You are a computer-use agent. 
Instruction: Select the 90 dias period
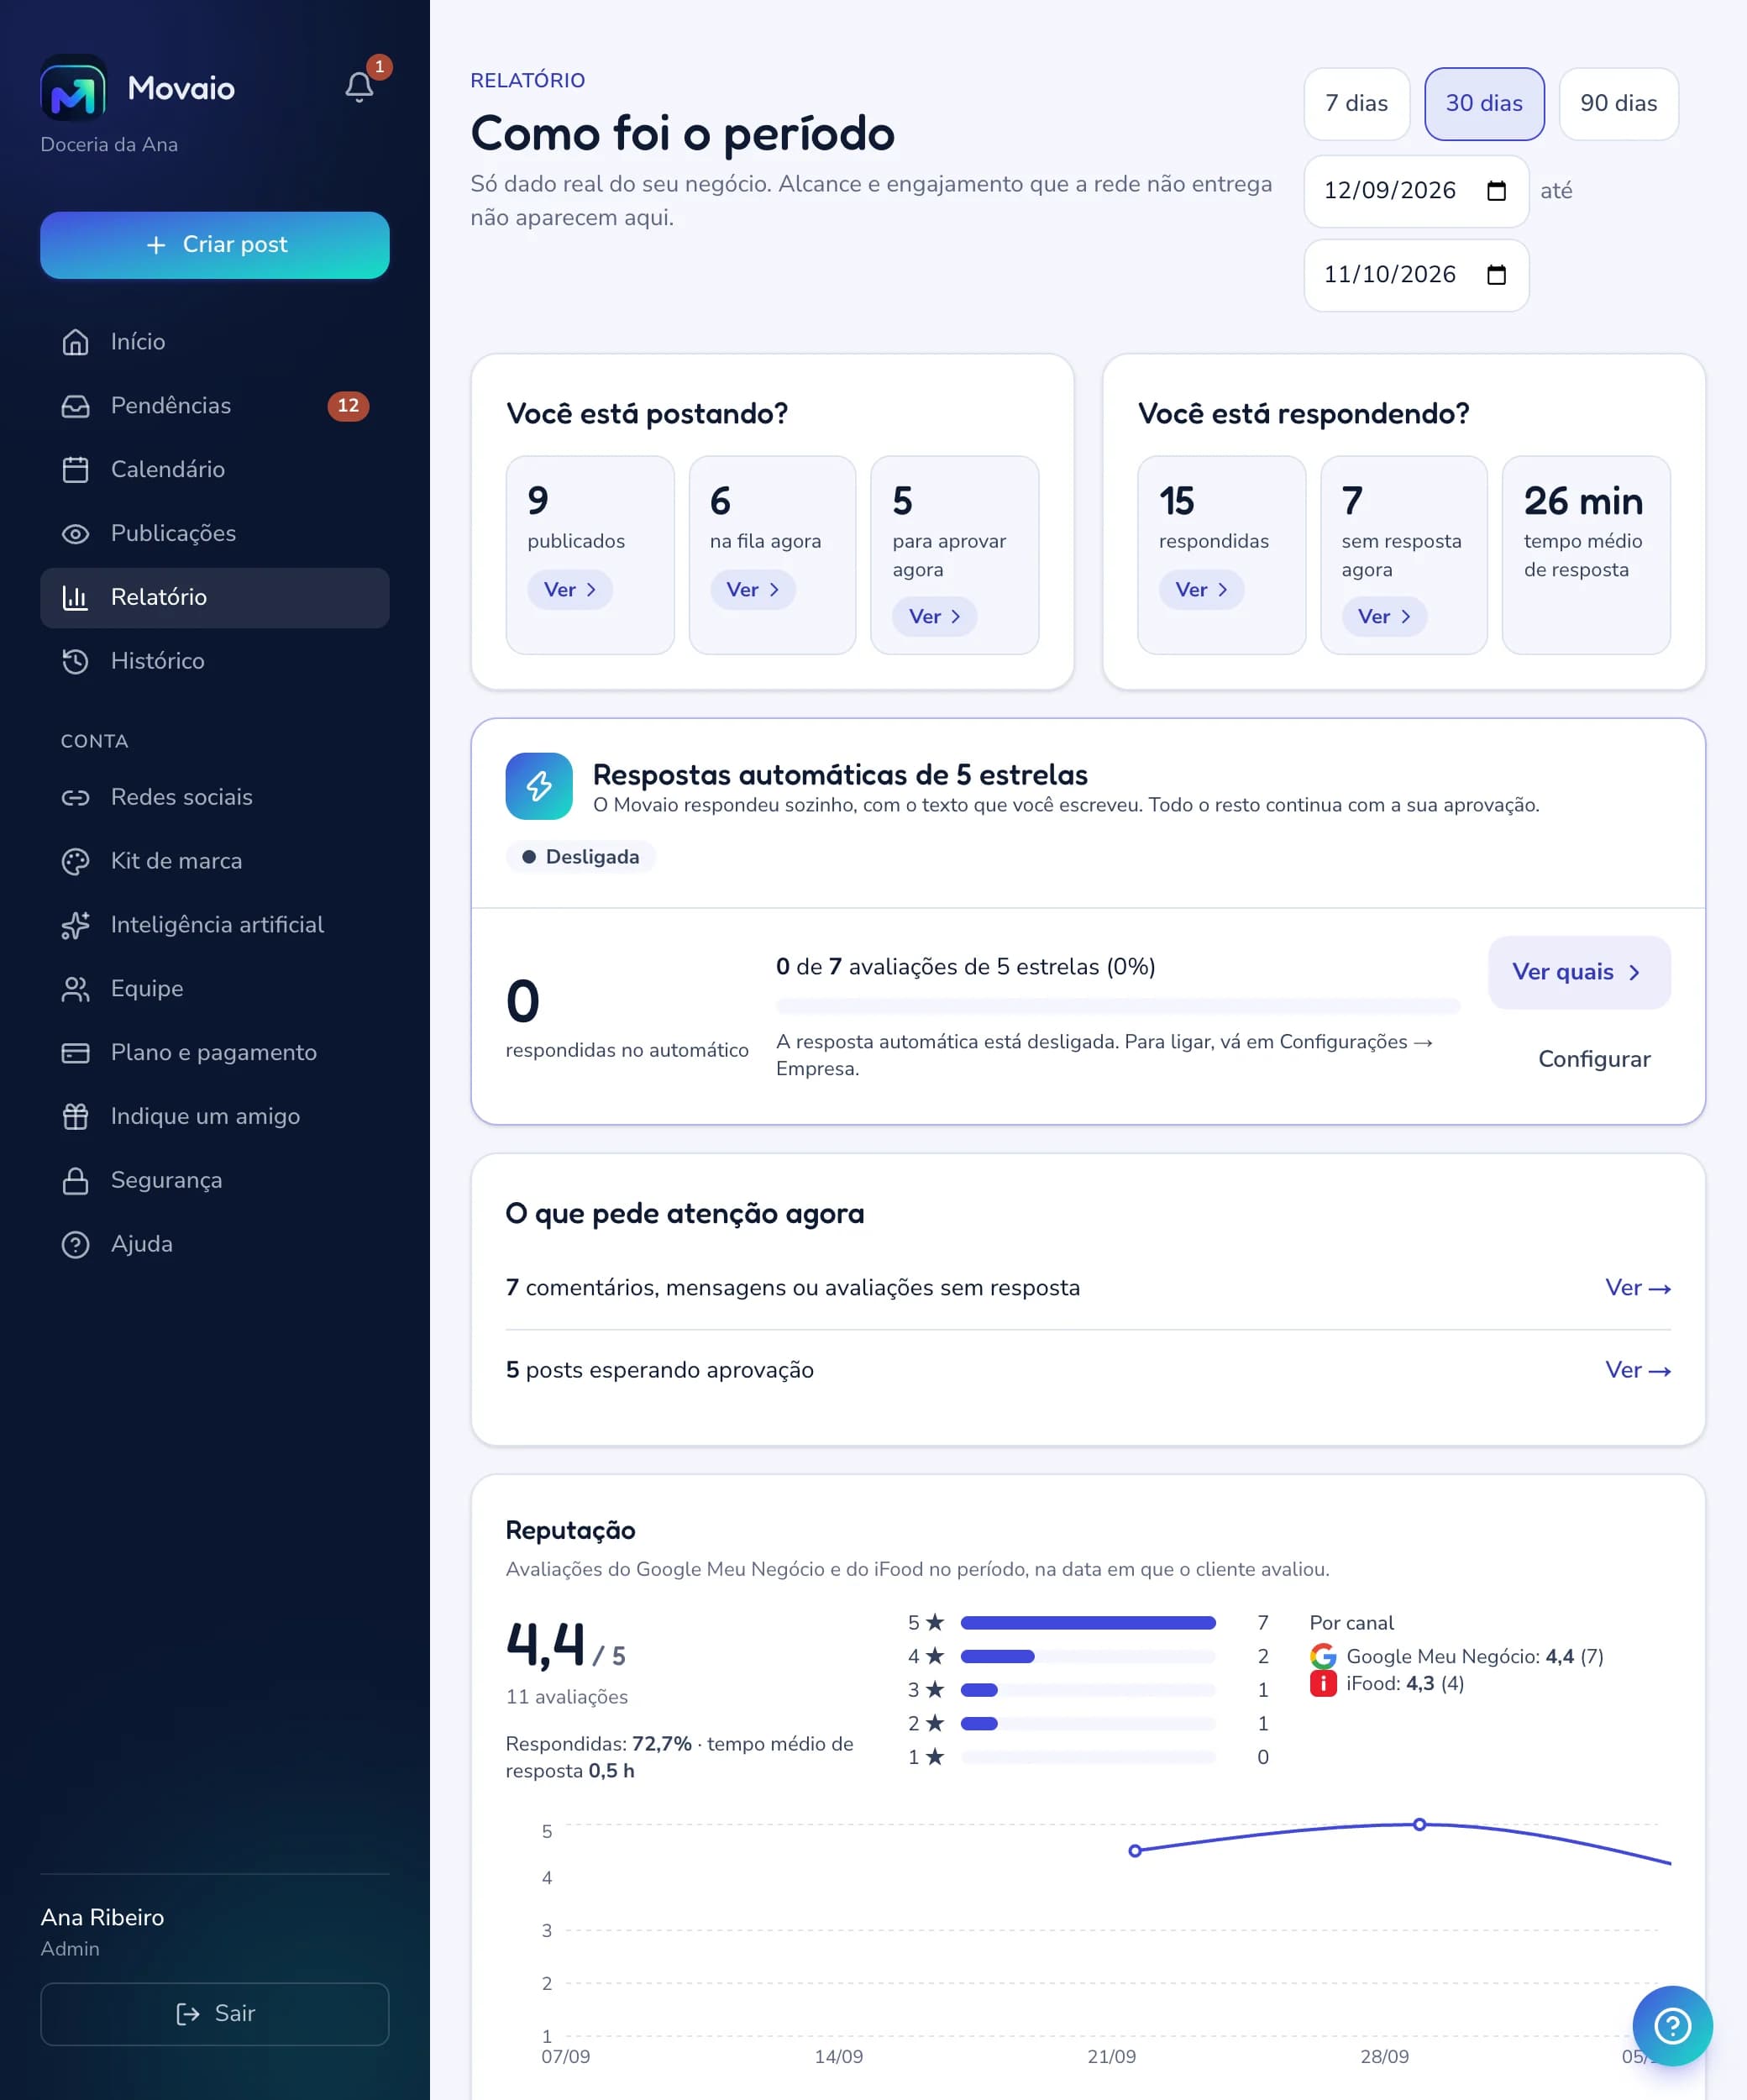1618,104
